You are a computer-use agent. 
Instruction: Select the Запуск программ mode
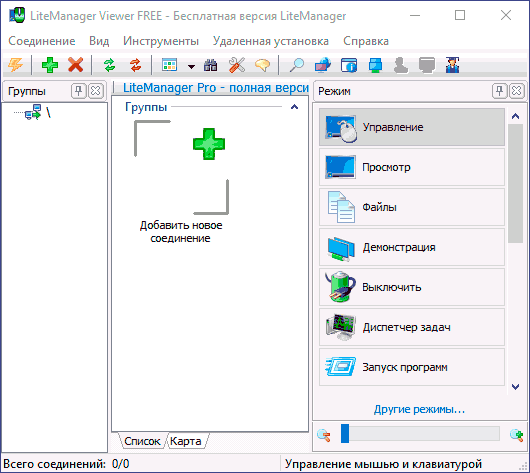[412, 367]
